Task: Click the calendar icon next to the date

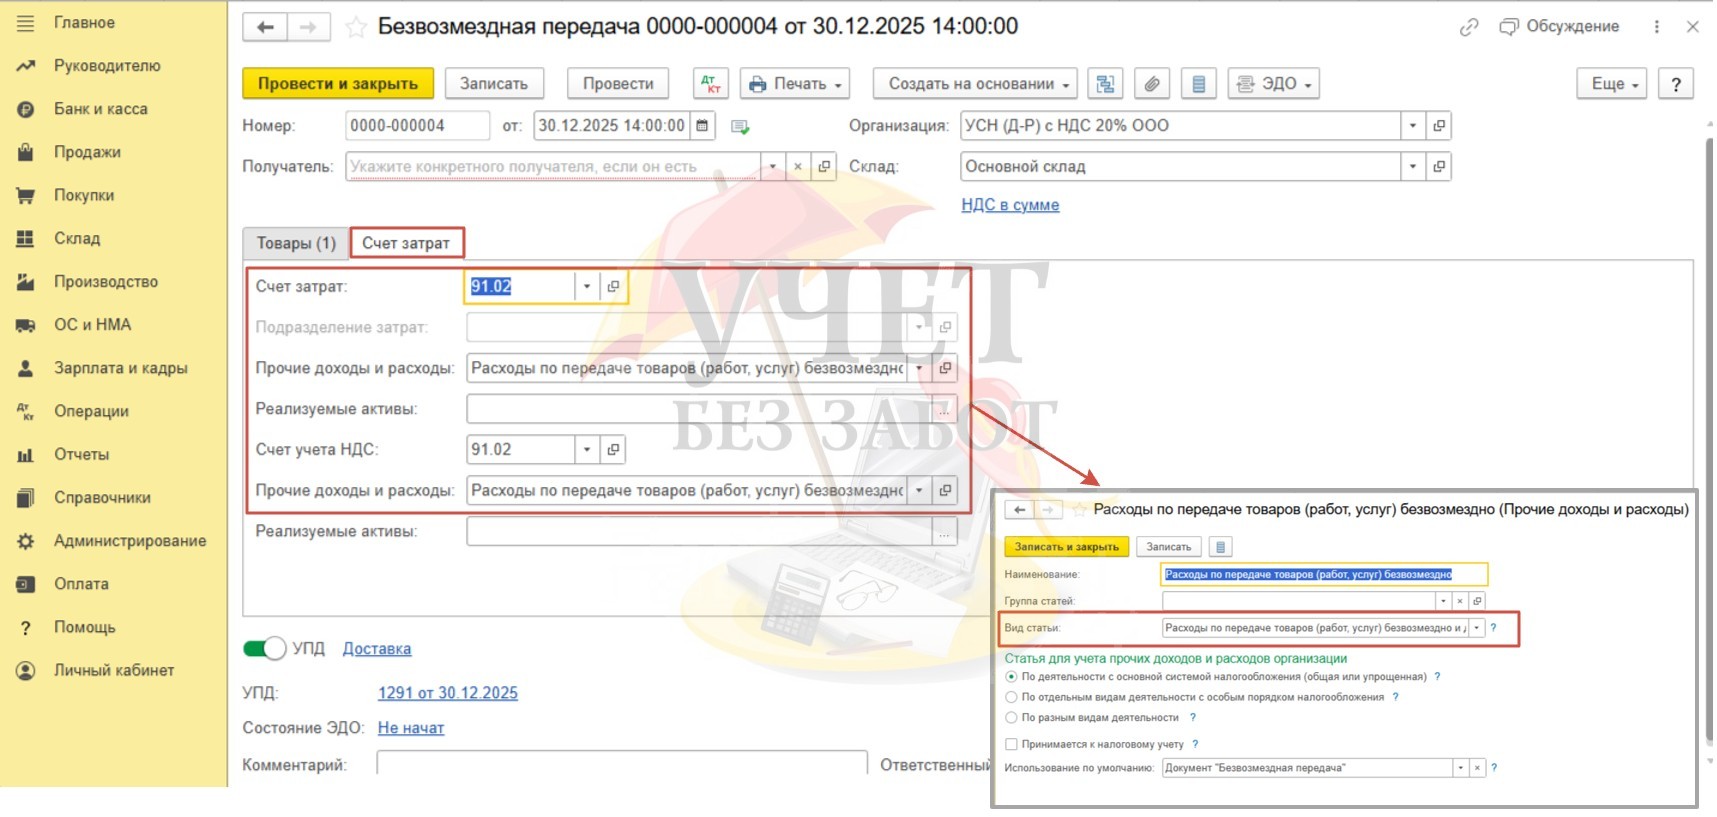Action: coord(702,126)
